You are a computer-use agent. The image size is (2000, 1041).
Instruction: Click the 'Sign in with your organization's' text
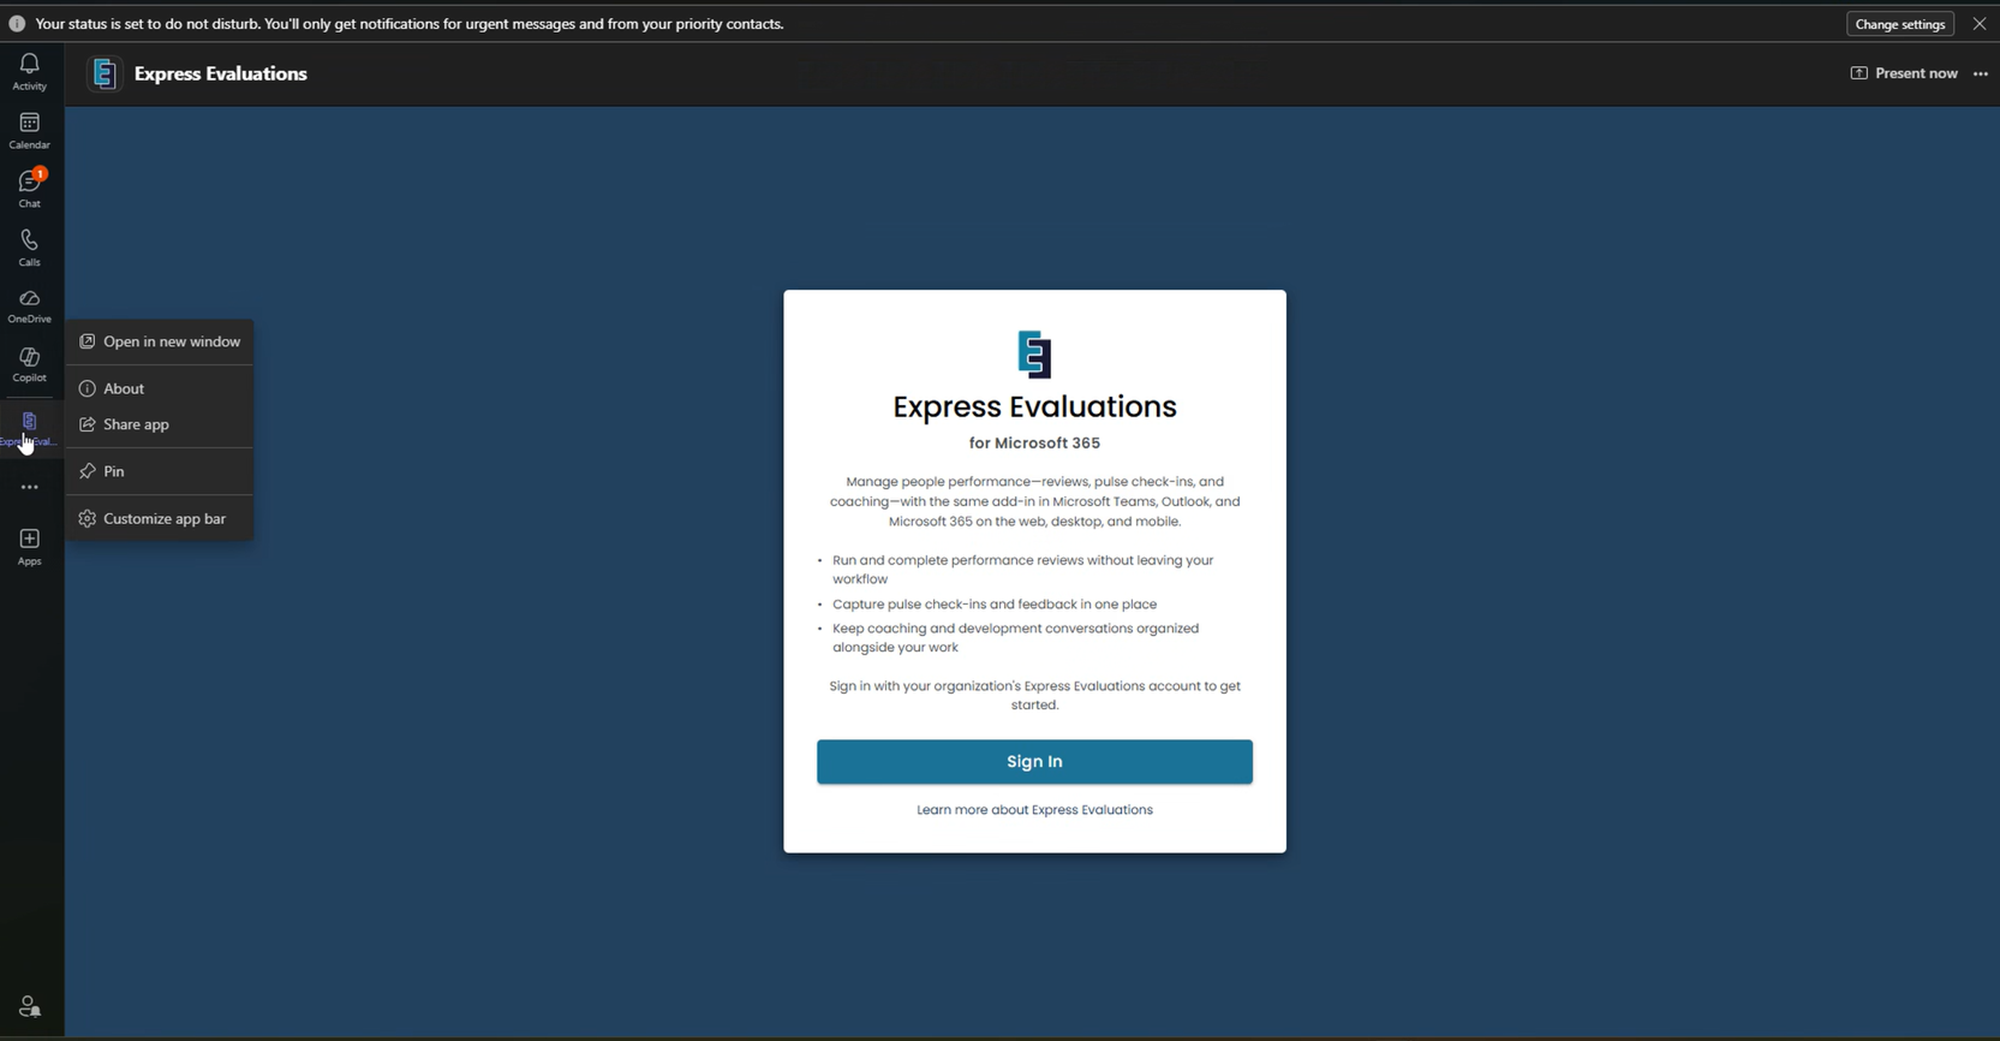1034,696
